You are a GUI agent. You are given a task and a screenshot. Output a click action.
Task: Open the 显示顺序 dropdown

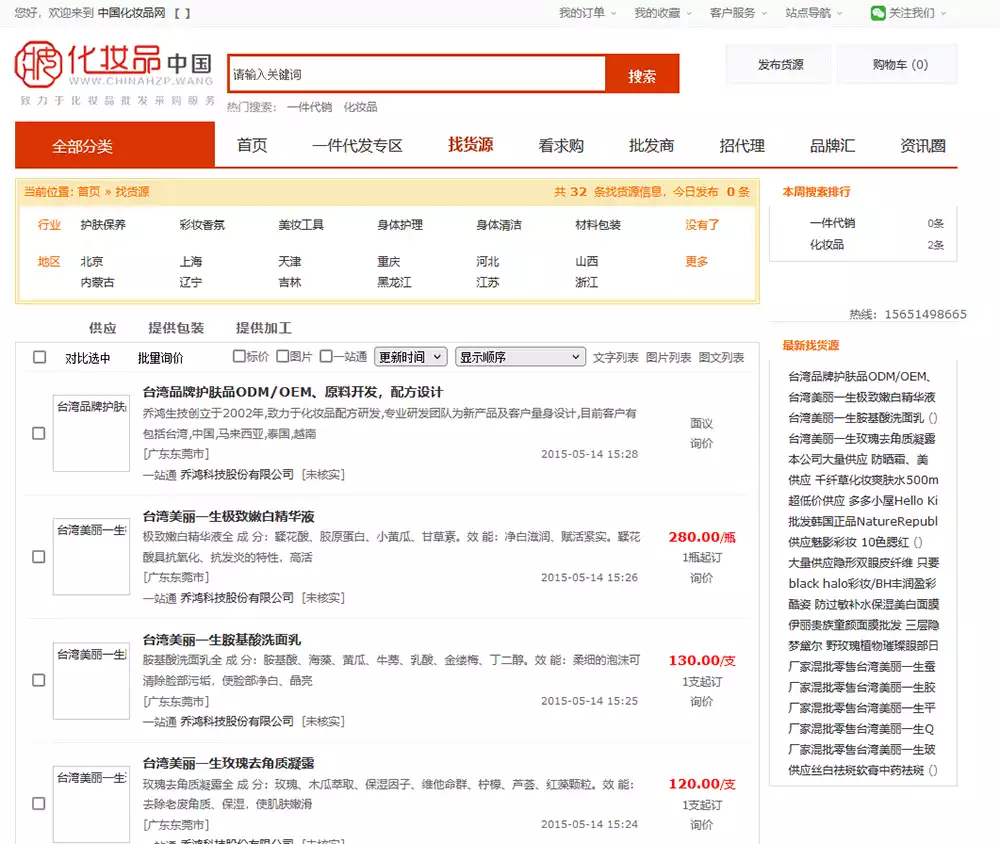(x=520, y=357)
